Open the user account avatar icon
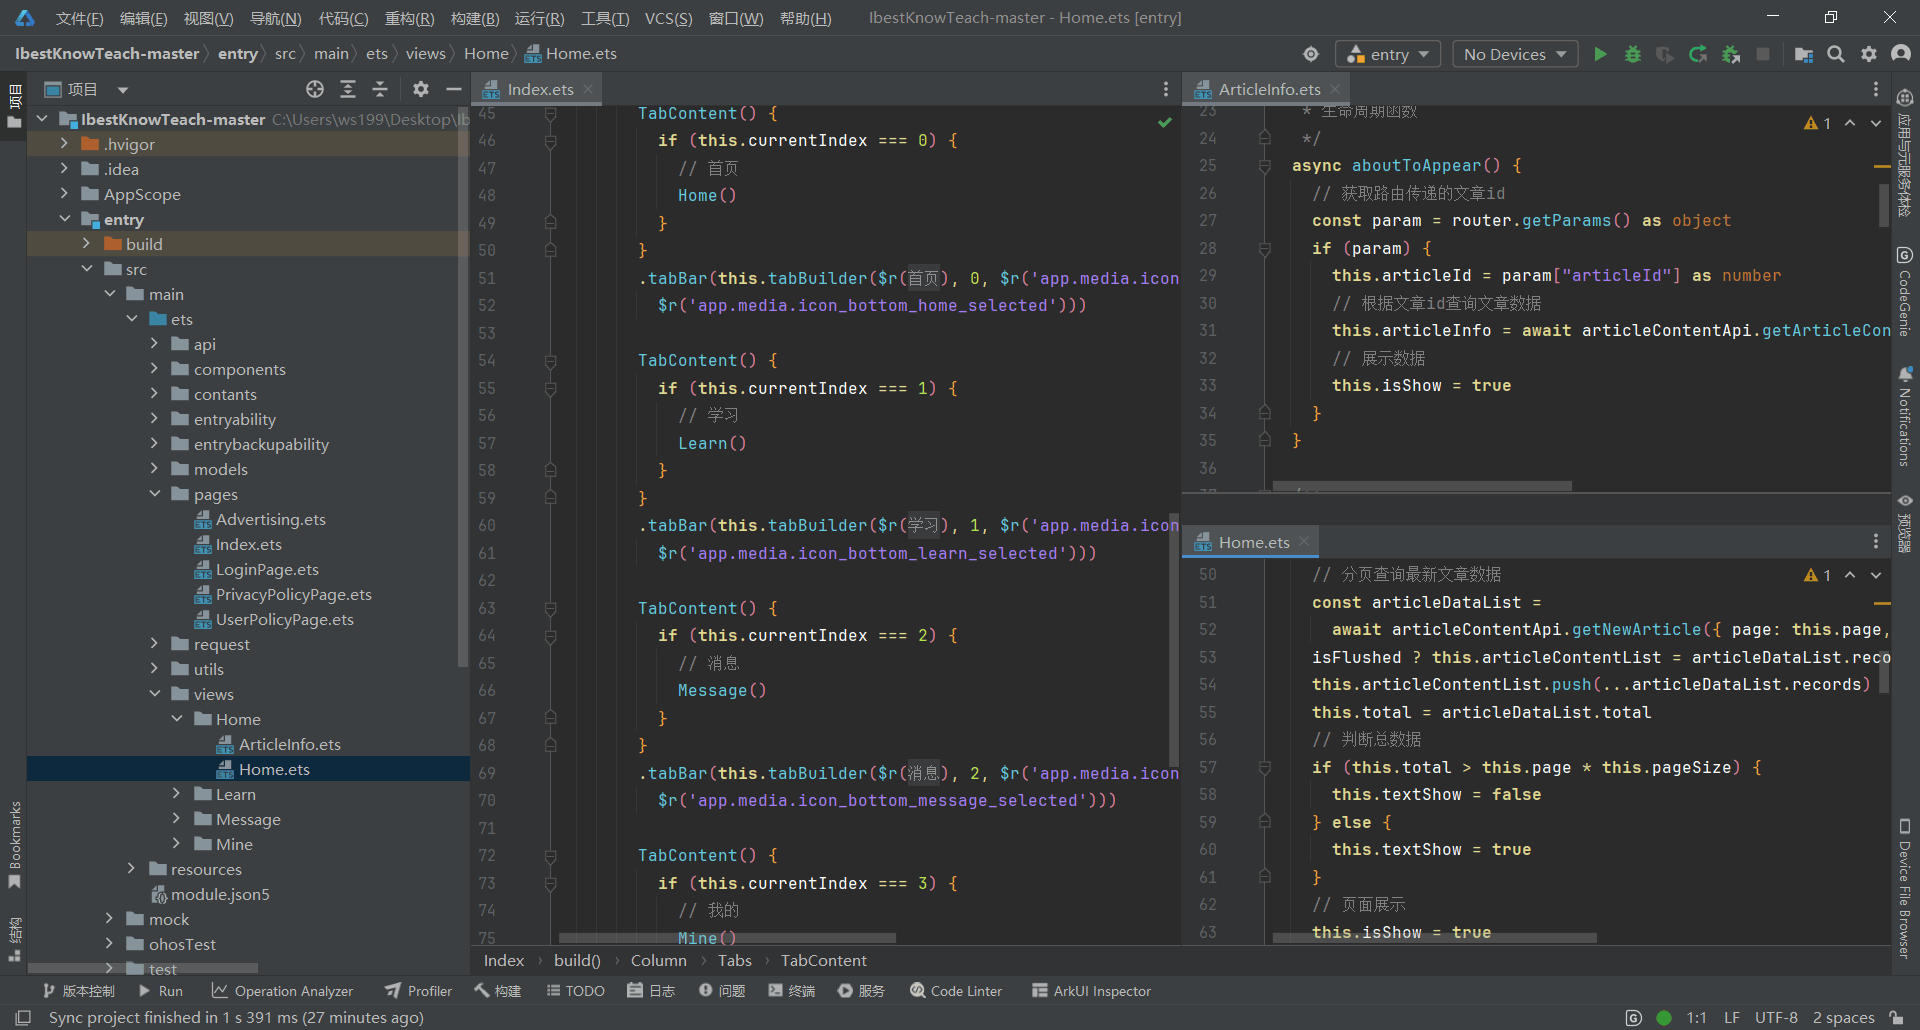Viewport: 1920px width, 1030px height. coord(1901,54)
